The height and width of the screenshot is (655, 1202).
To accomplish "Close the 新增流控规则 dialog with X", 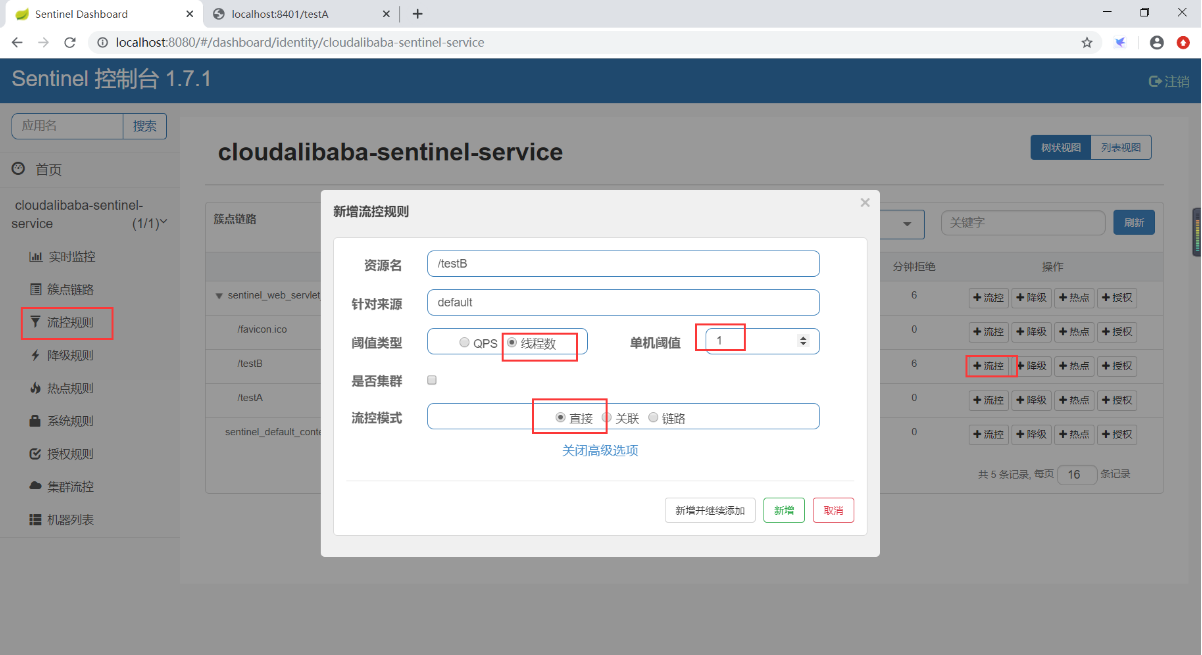I will coord(865,203).
